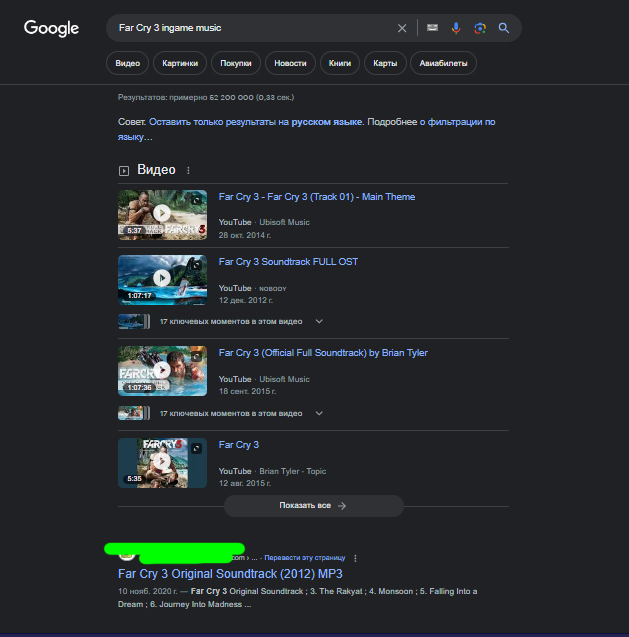
Task: Start voice search with the microphone icon
Action: 456,28
